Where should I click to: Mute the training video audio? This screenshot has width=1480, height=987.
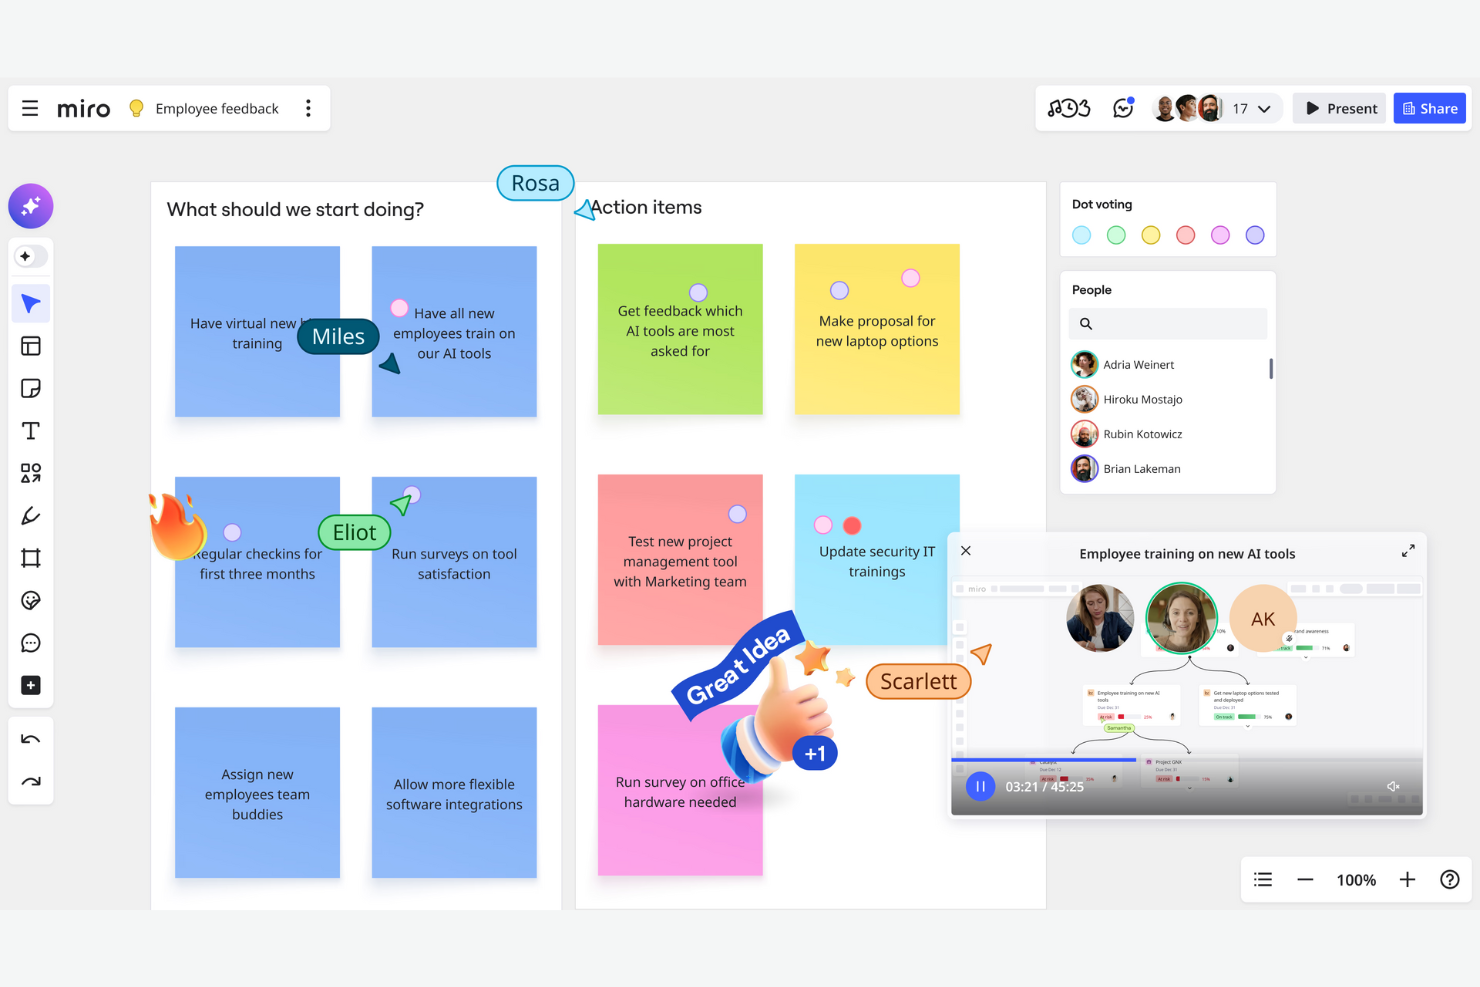pyautogui.click(x=1393, y=786)
